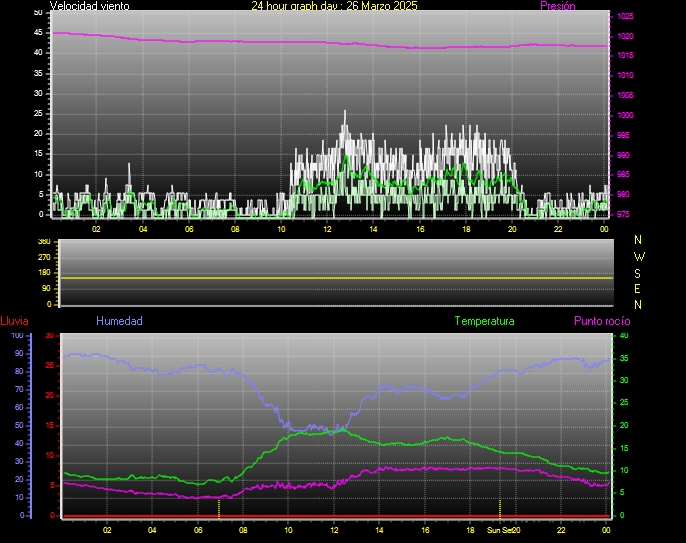Click the "995" value on the pressure axis
The height and width of the screenshot is (543, 686).
[x=623, y=135]
